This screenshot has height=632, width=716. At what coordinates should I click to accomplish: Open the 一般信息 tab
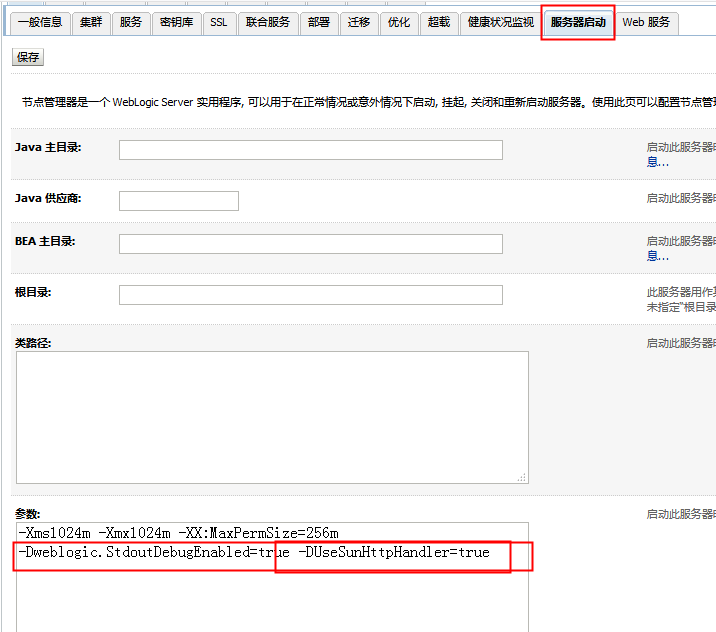click(x=40, y=22)
